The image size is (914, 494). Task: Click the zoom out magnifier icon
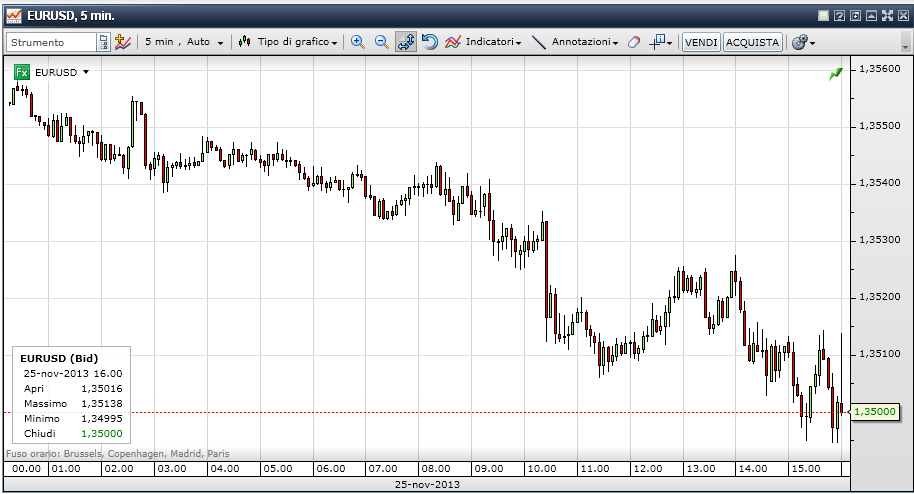pyautogui.click(x=381, y=42)
